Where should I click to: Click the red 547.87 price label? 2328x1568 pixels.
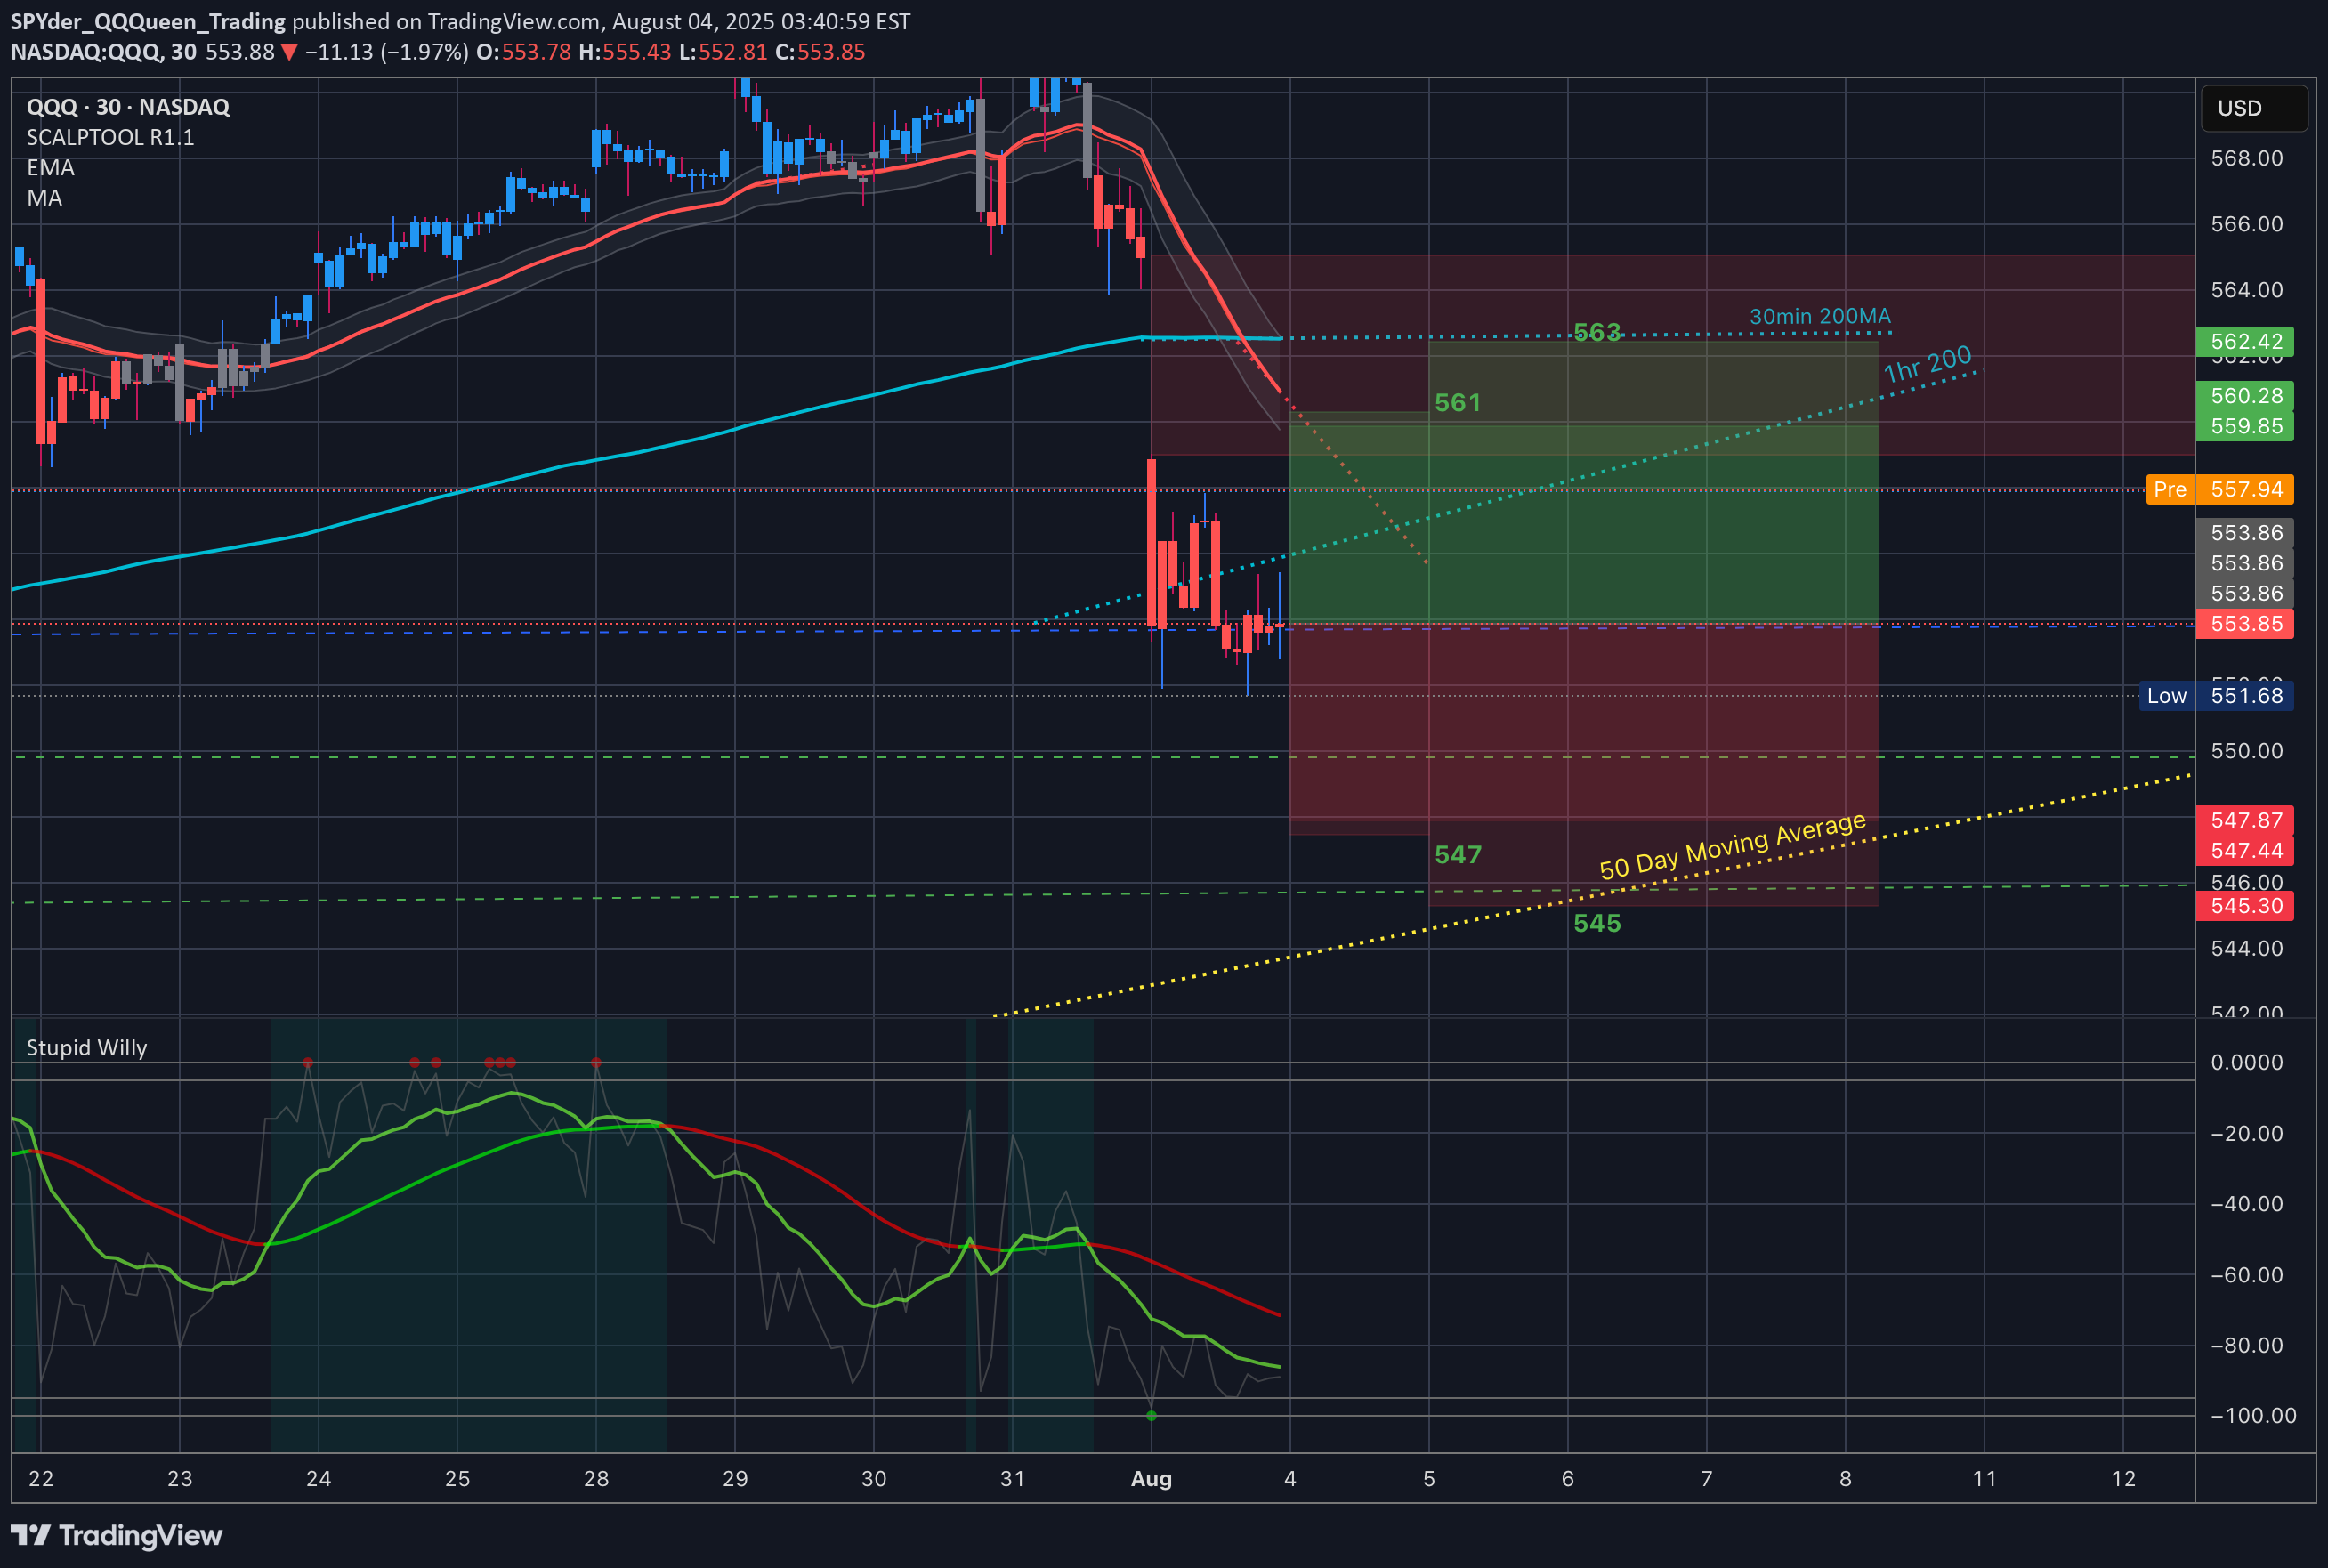coord(2245,820)
